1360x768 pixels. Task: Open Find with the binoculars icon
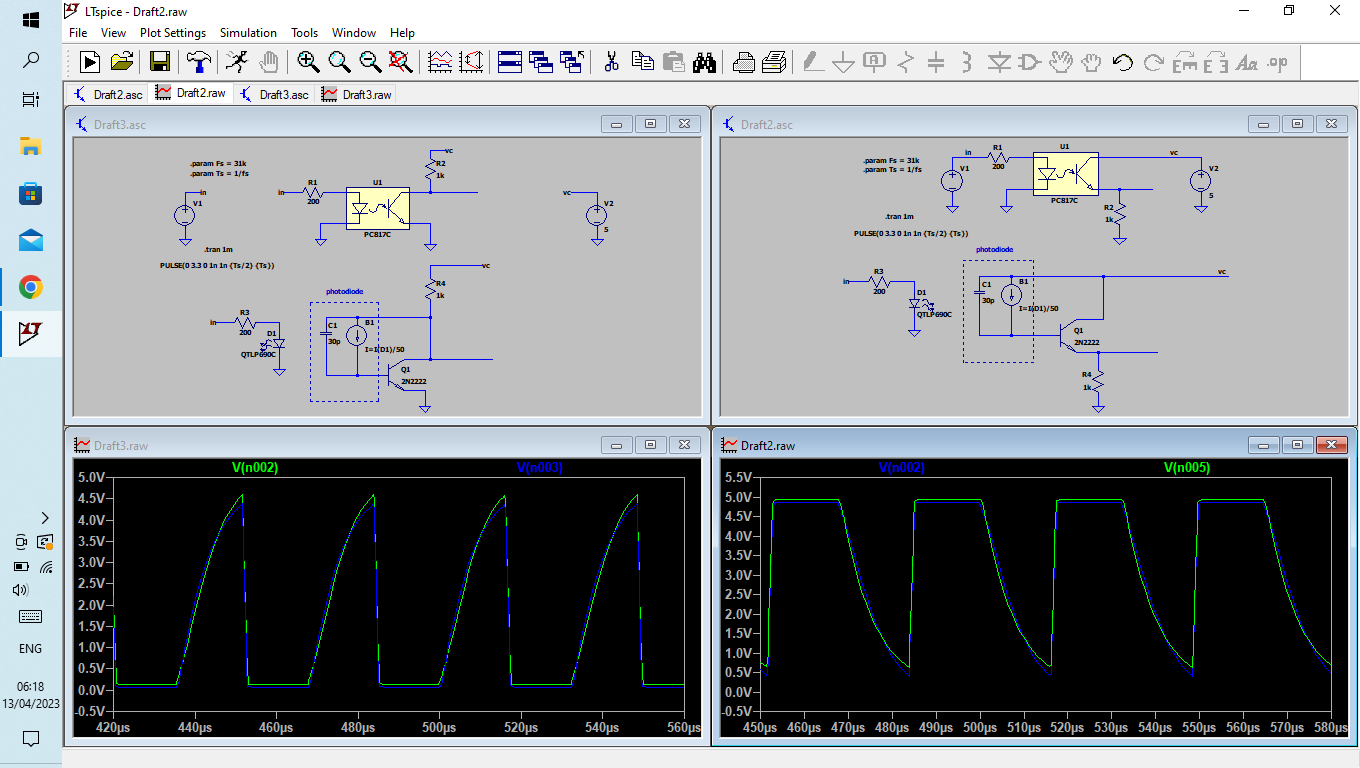point(705,62)
